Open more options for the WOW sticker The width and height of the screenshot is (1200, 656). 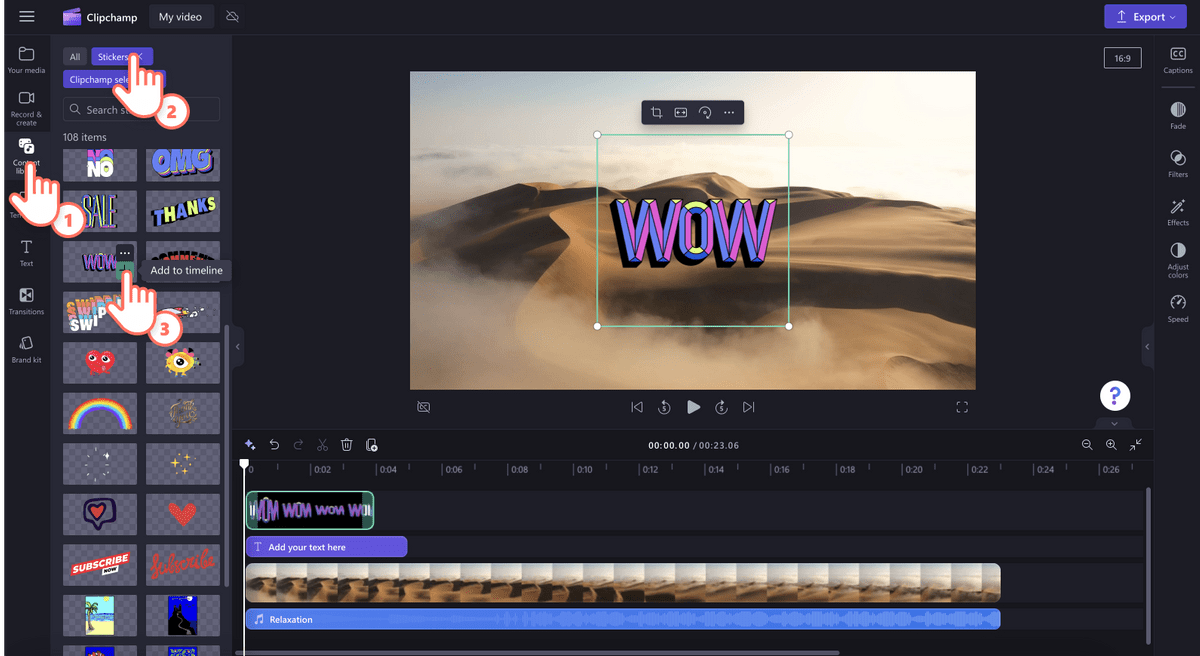[x=124, y=254]
